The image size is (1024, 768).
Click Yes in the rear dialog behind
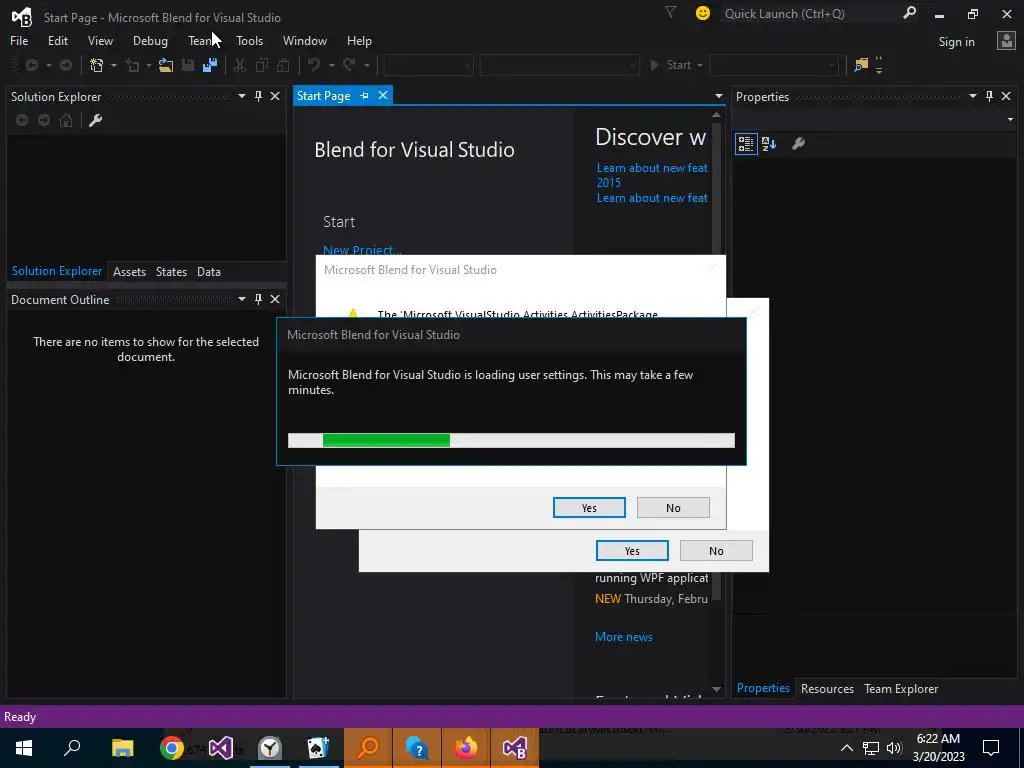(632, 551)
